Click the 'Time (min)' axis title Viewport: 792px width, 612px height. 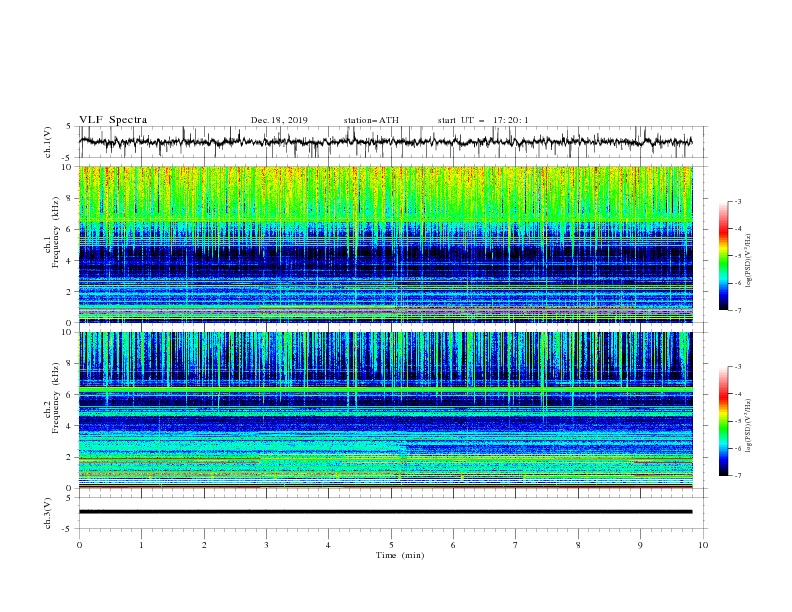pyautogui.click(x=400, y=555)
